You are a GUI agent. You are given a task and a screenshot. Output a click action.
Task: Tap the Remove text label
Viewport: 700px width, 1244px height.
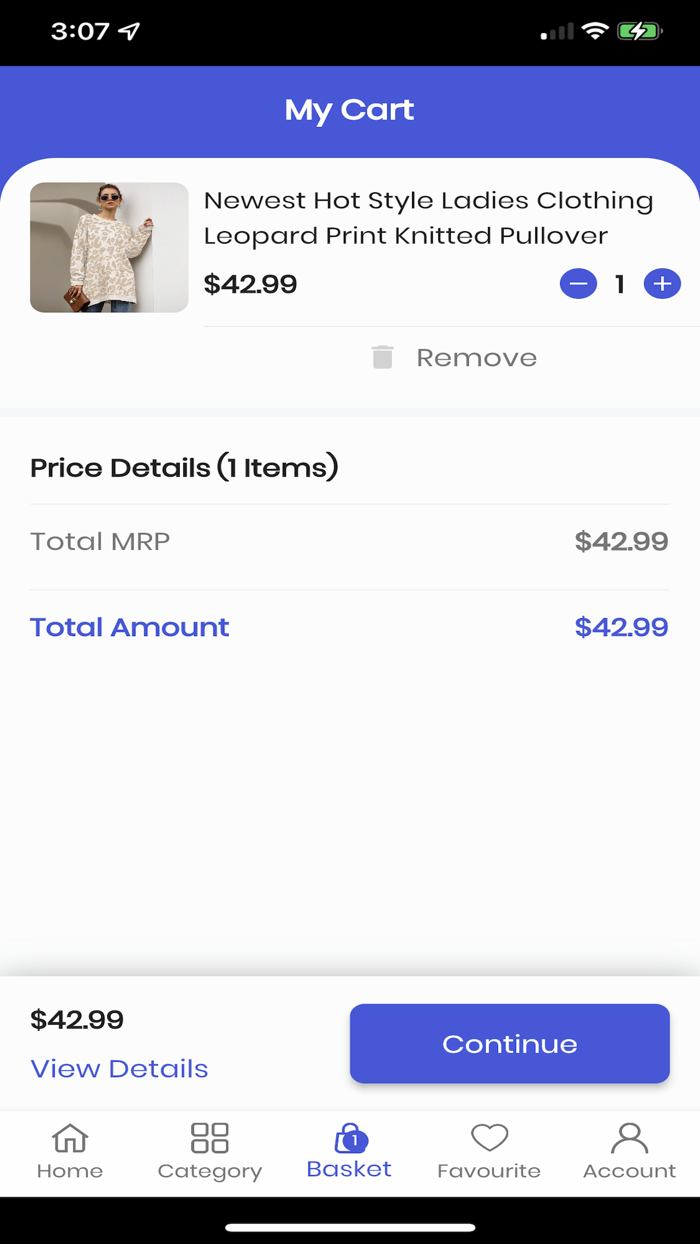click(x=476, y=358)
